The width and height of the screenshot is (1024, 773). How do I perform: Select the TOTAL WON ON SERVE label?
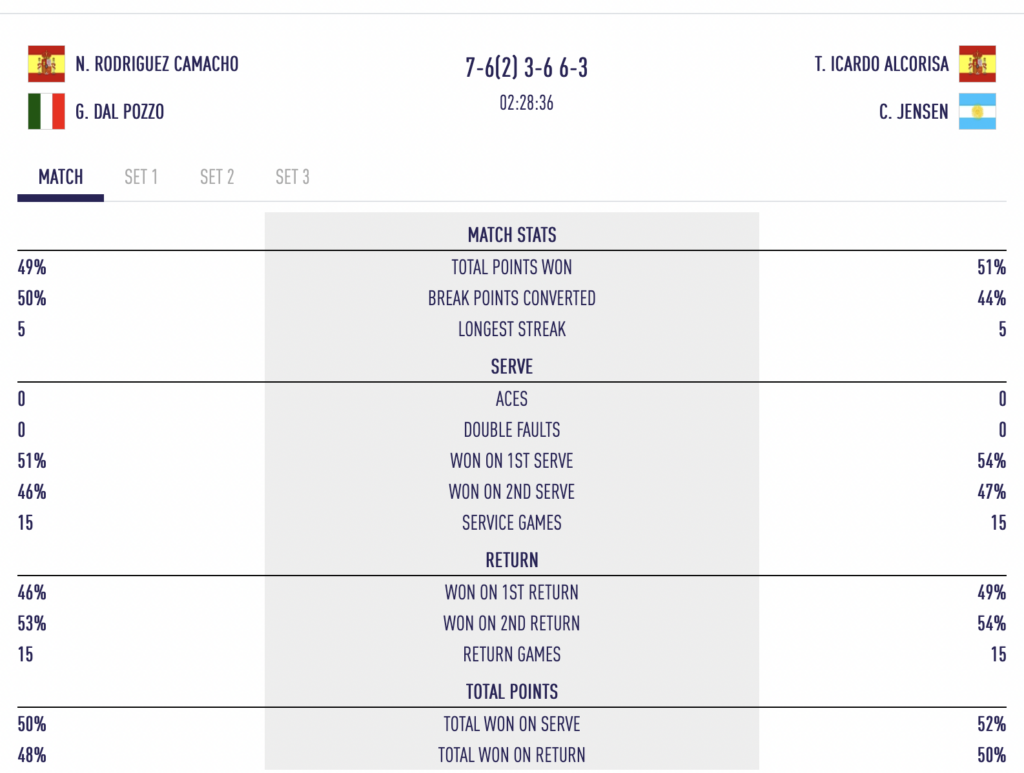coord(512,724)
